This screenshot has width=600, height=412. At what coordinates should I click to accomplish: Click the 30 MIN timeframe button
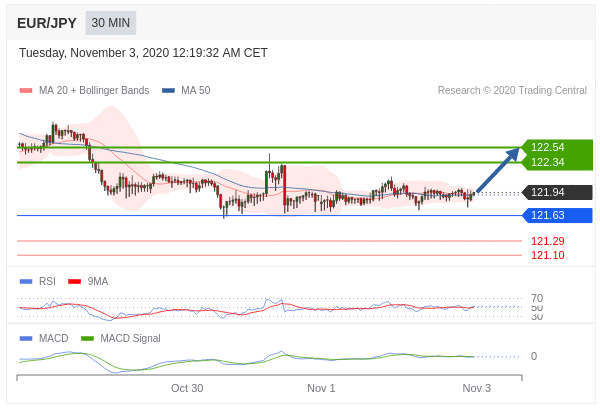tap(111, 23)
